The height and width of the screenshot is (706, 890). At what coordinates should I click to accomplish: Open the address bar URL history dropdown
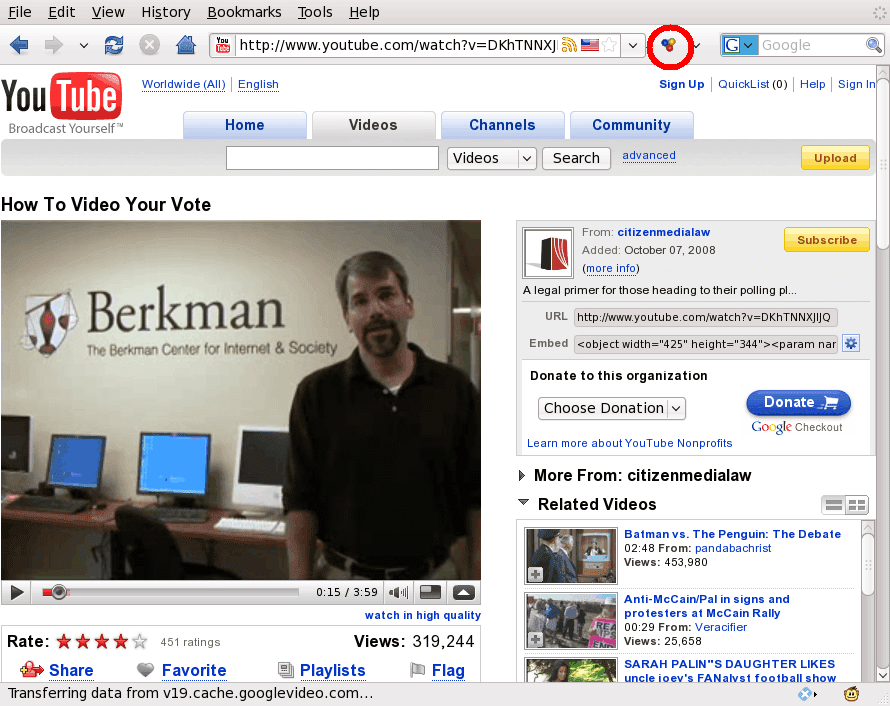[633, 45]
